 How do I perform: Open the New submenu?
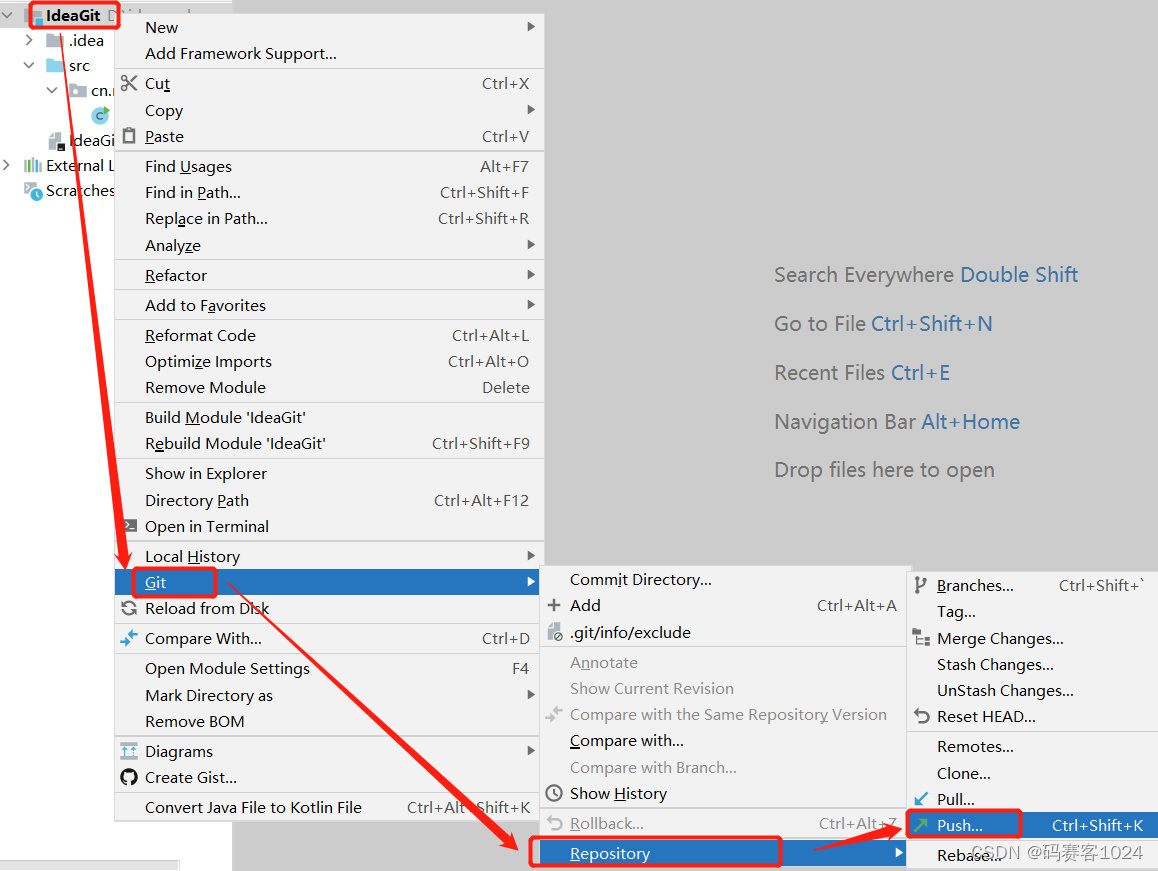(329, 27)
